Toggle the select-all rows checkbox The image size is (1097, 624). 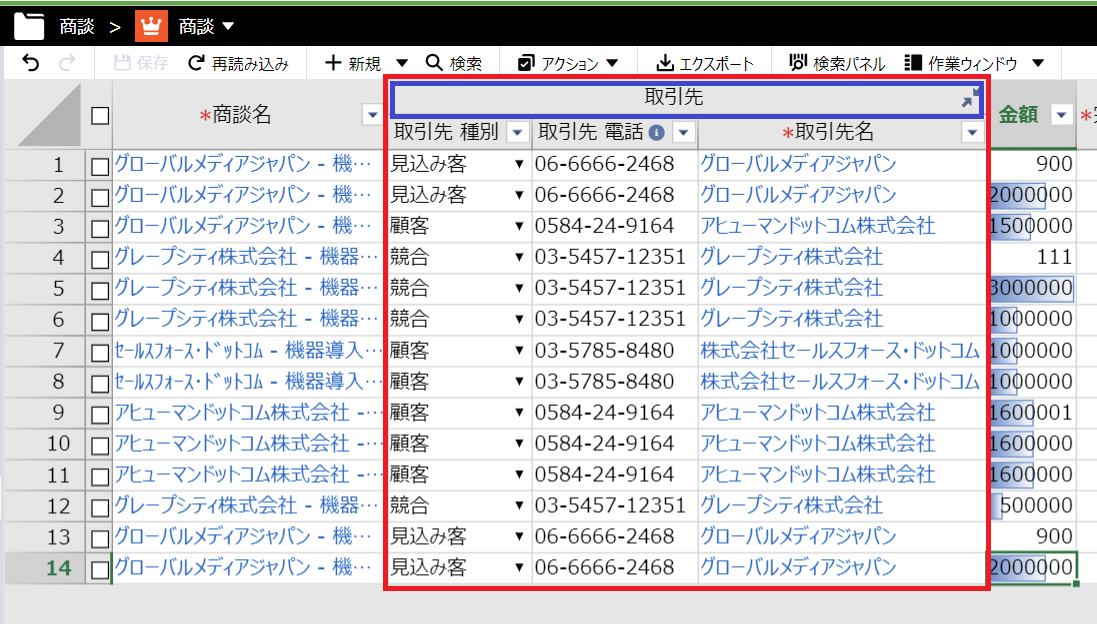(x=100, y=115)
